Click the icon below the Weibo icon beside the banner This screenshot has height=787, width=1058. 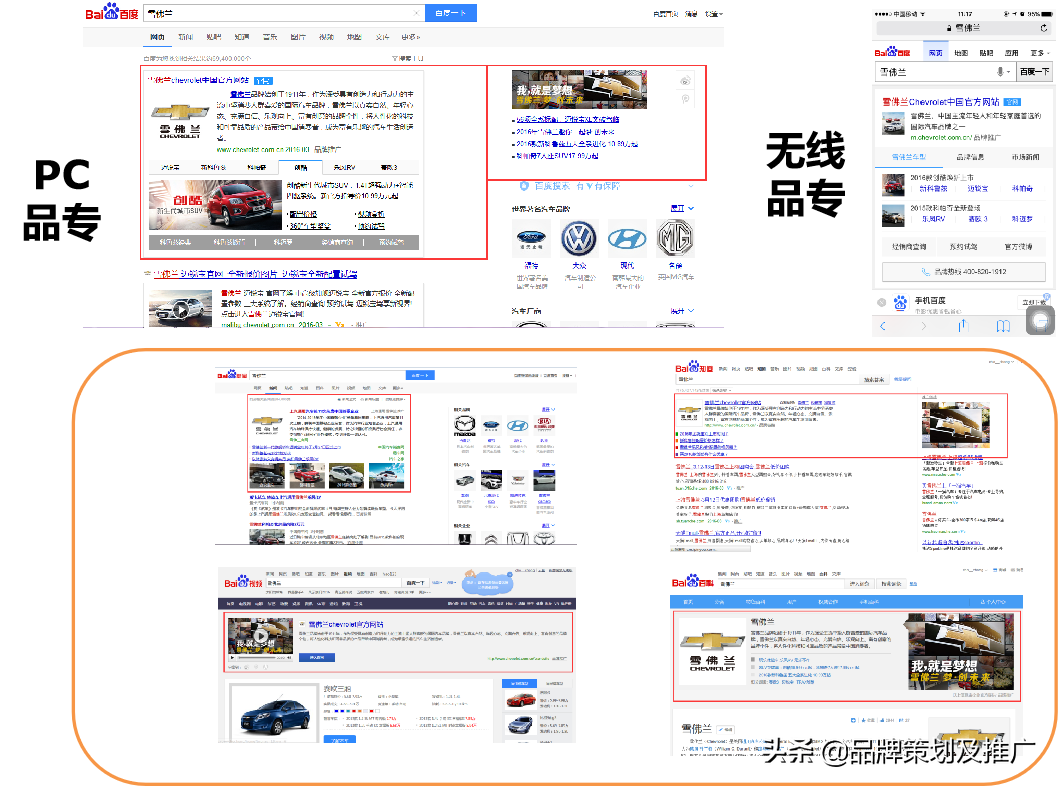[x=685, y=99]
